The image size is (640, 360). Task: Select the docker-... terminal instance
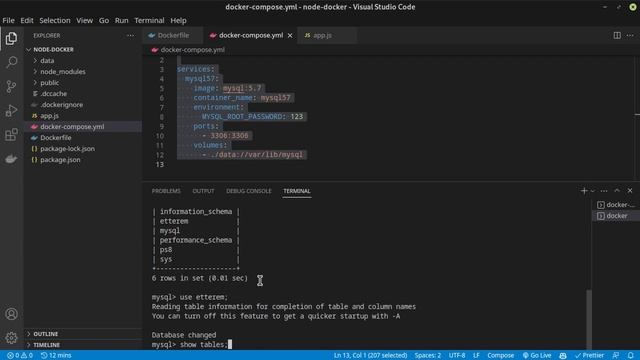[x=616, y=204]
